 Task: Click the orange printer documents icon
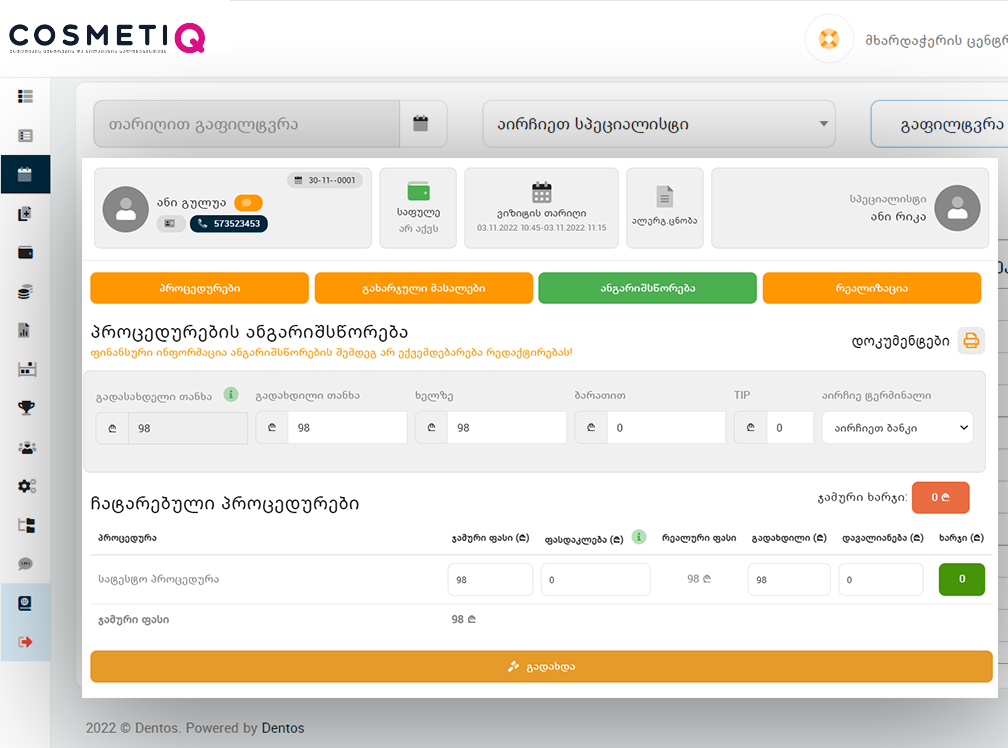[971, 341]
